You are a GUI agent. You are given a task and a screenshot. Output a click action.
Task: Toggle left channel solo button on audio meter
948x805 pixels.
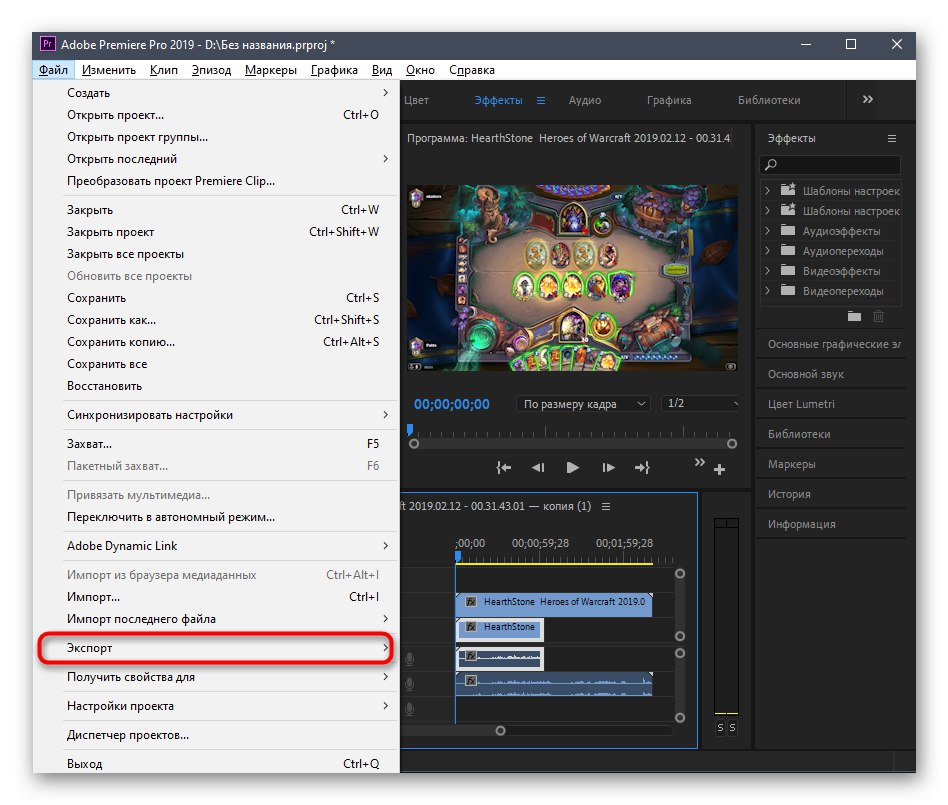click(720, 727)
